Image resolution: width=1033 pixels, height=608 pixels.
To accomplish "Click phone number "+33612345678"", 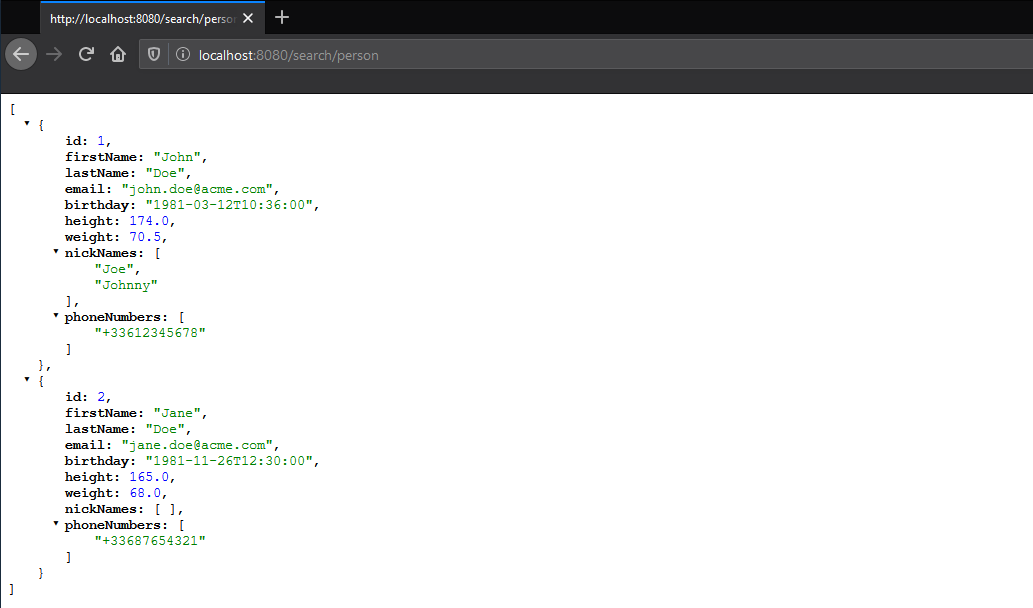I will [x=150, y=333].
